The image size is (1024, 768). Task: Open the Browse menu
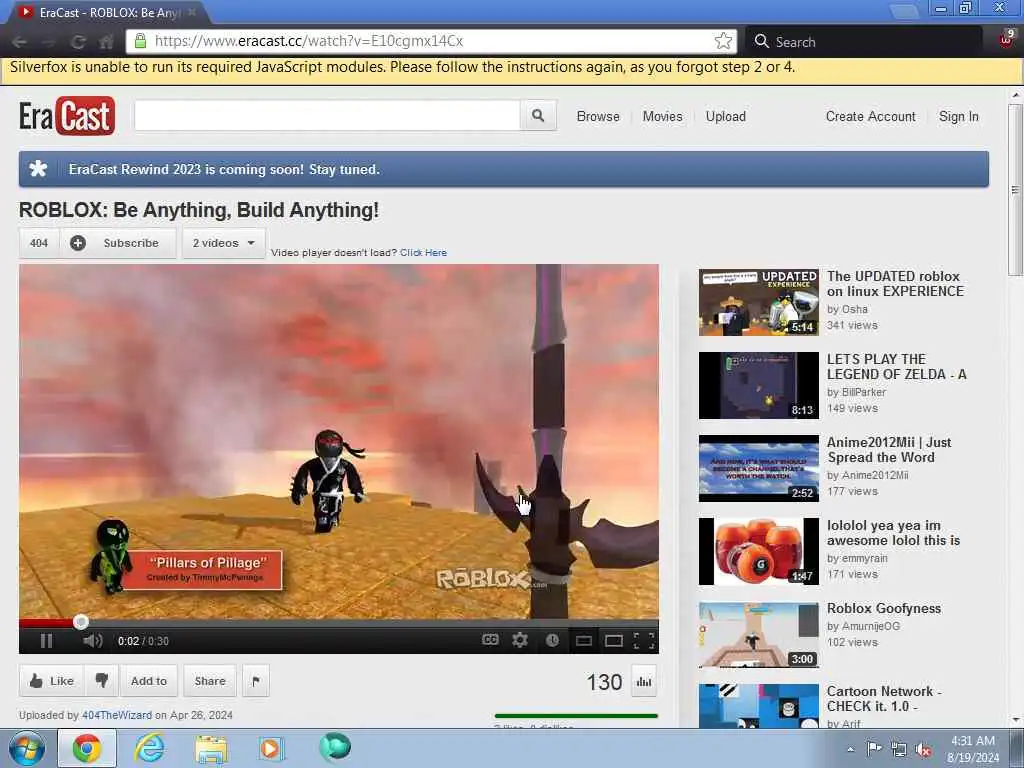(x=598, y=116)
